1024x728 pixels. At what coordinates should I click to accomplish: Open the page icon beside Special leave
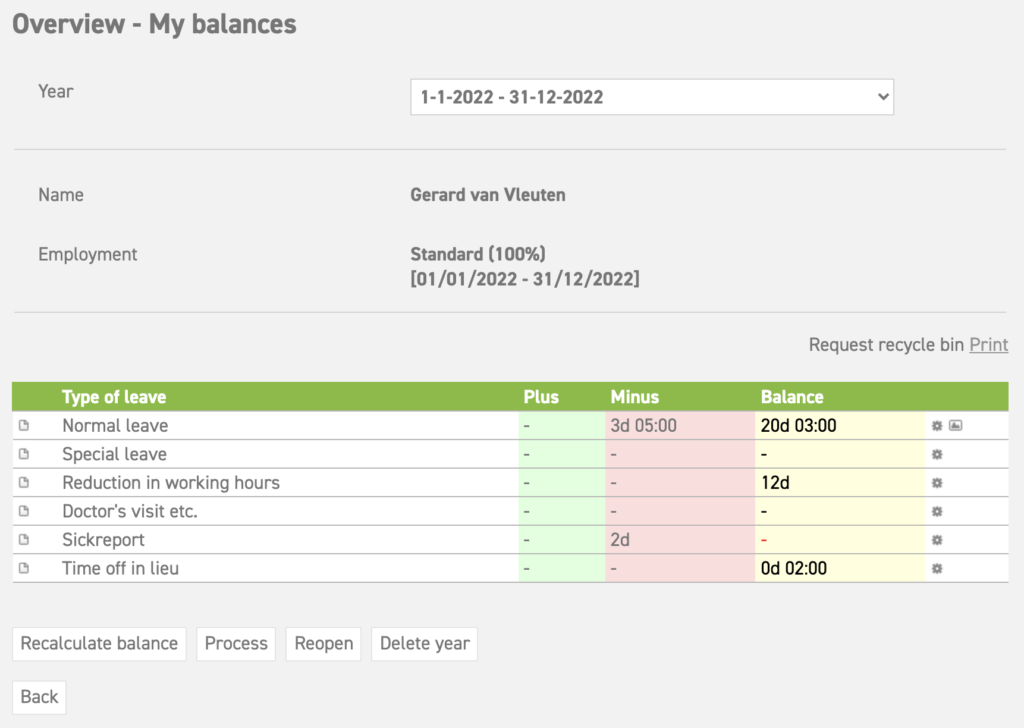[x=22, y=454]
